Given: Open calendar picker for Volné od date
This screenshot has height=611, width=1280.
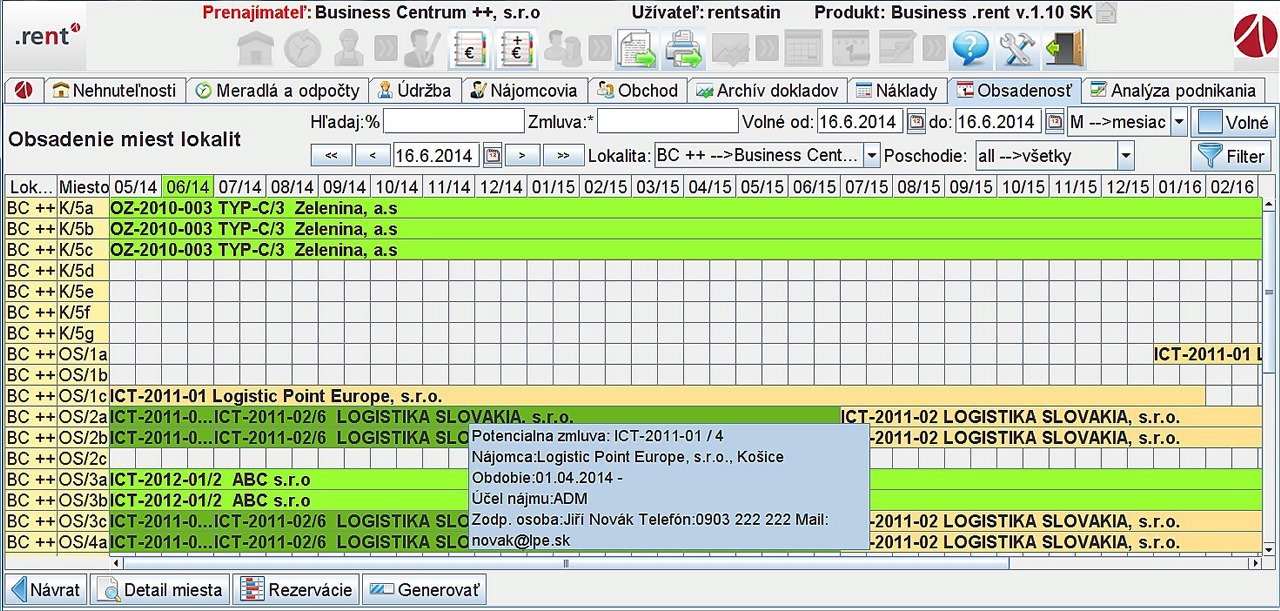Looking at the screenshot, I should click(916, 122).
